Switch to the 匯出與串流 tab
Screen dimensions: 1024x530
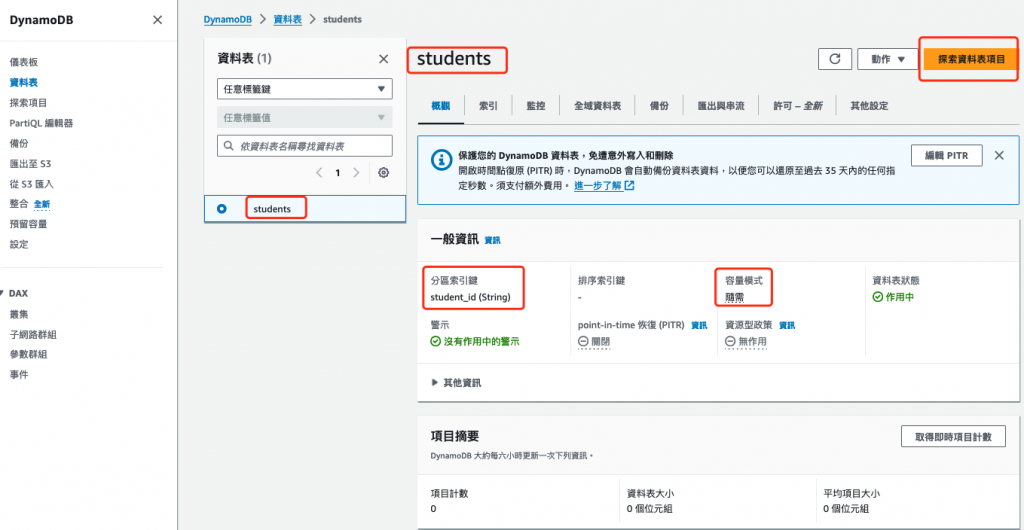click(721, 106)
